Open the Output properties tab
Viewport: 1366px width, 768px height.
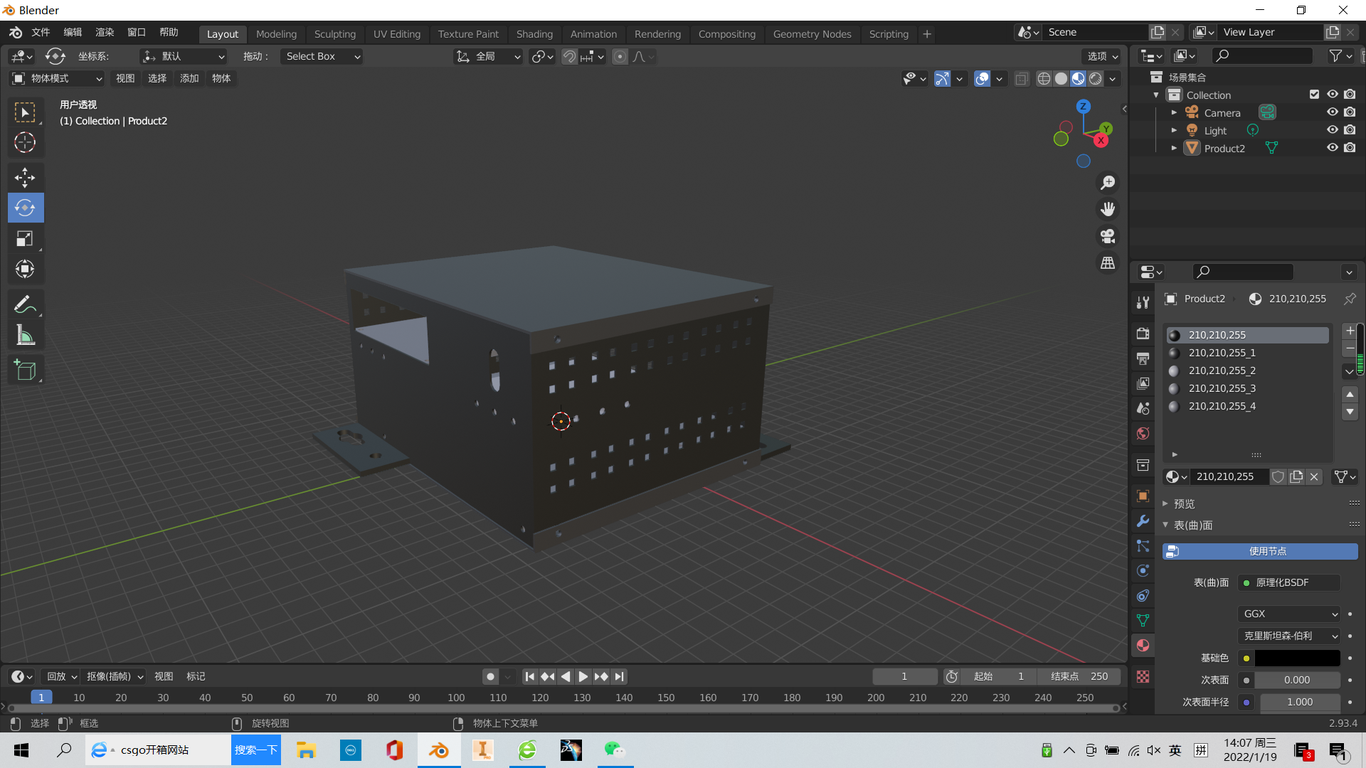[1143, 358]
